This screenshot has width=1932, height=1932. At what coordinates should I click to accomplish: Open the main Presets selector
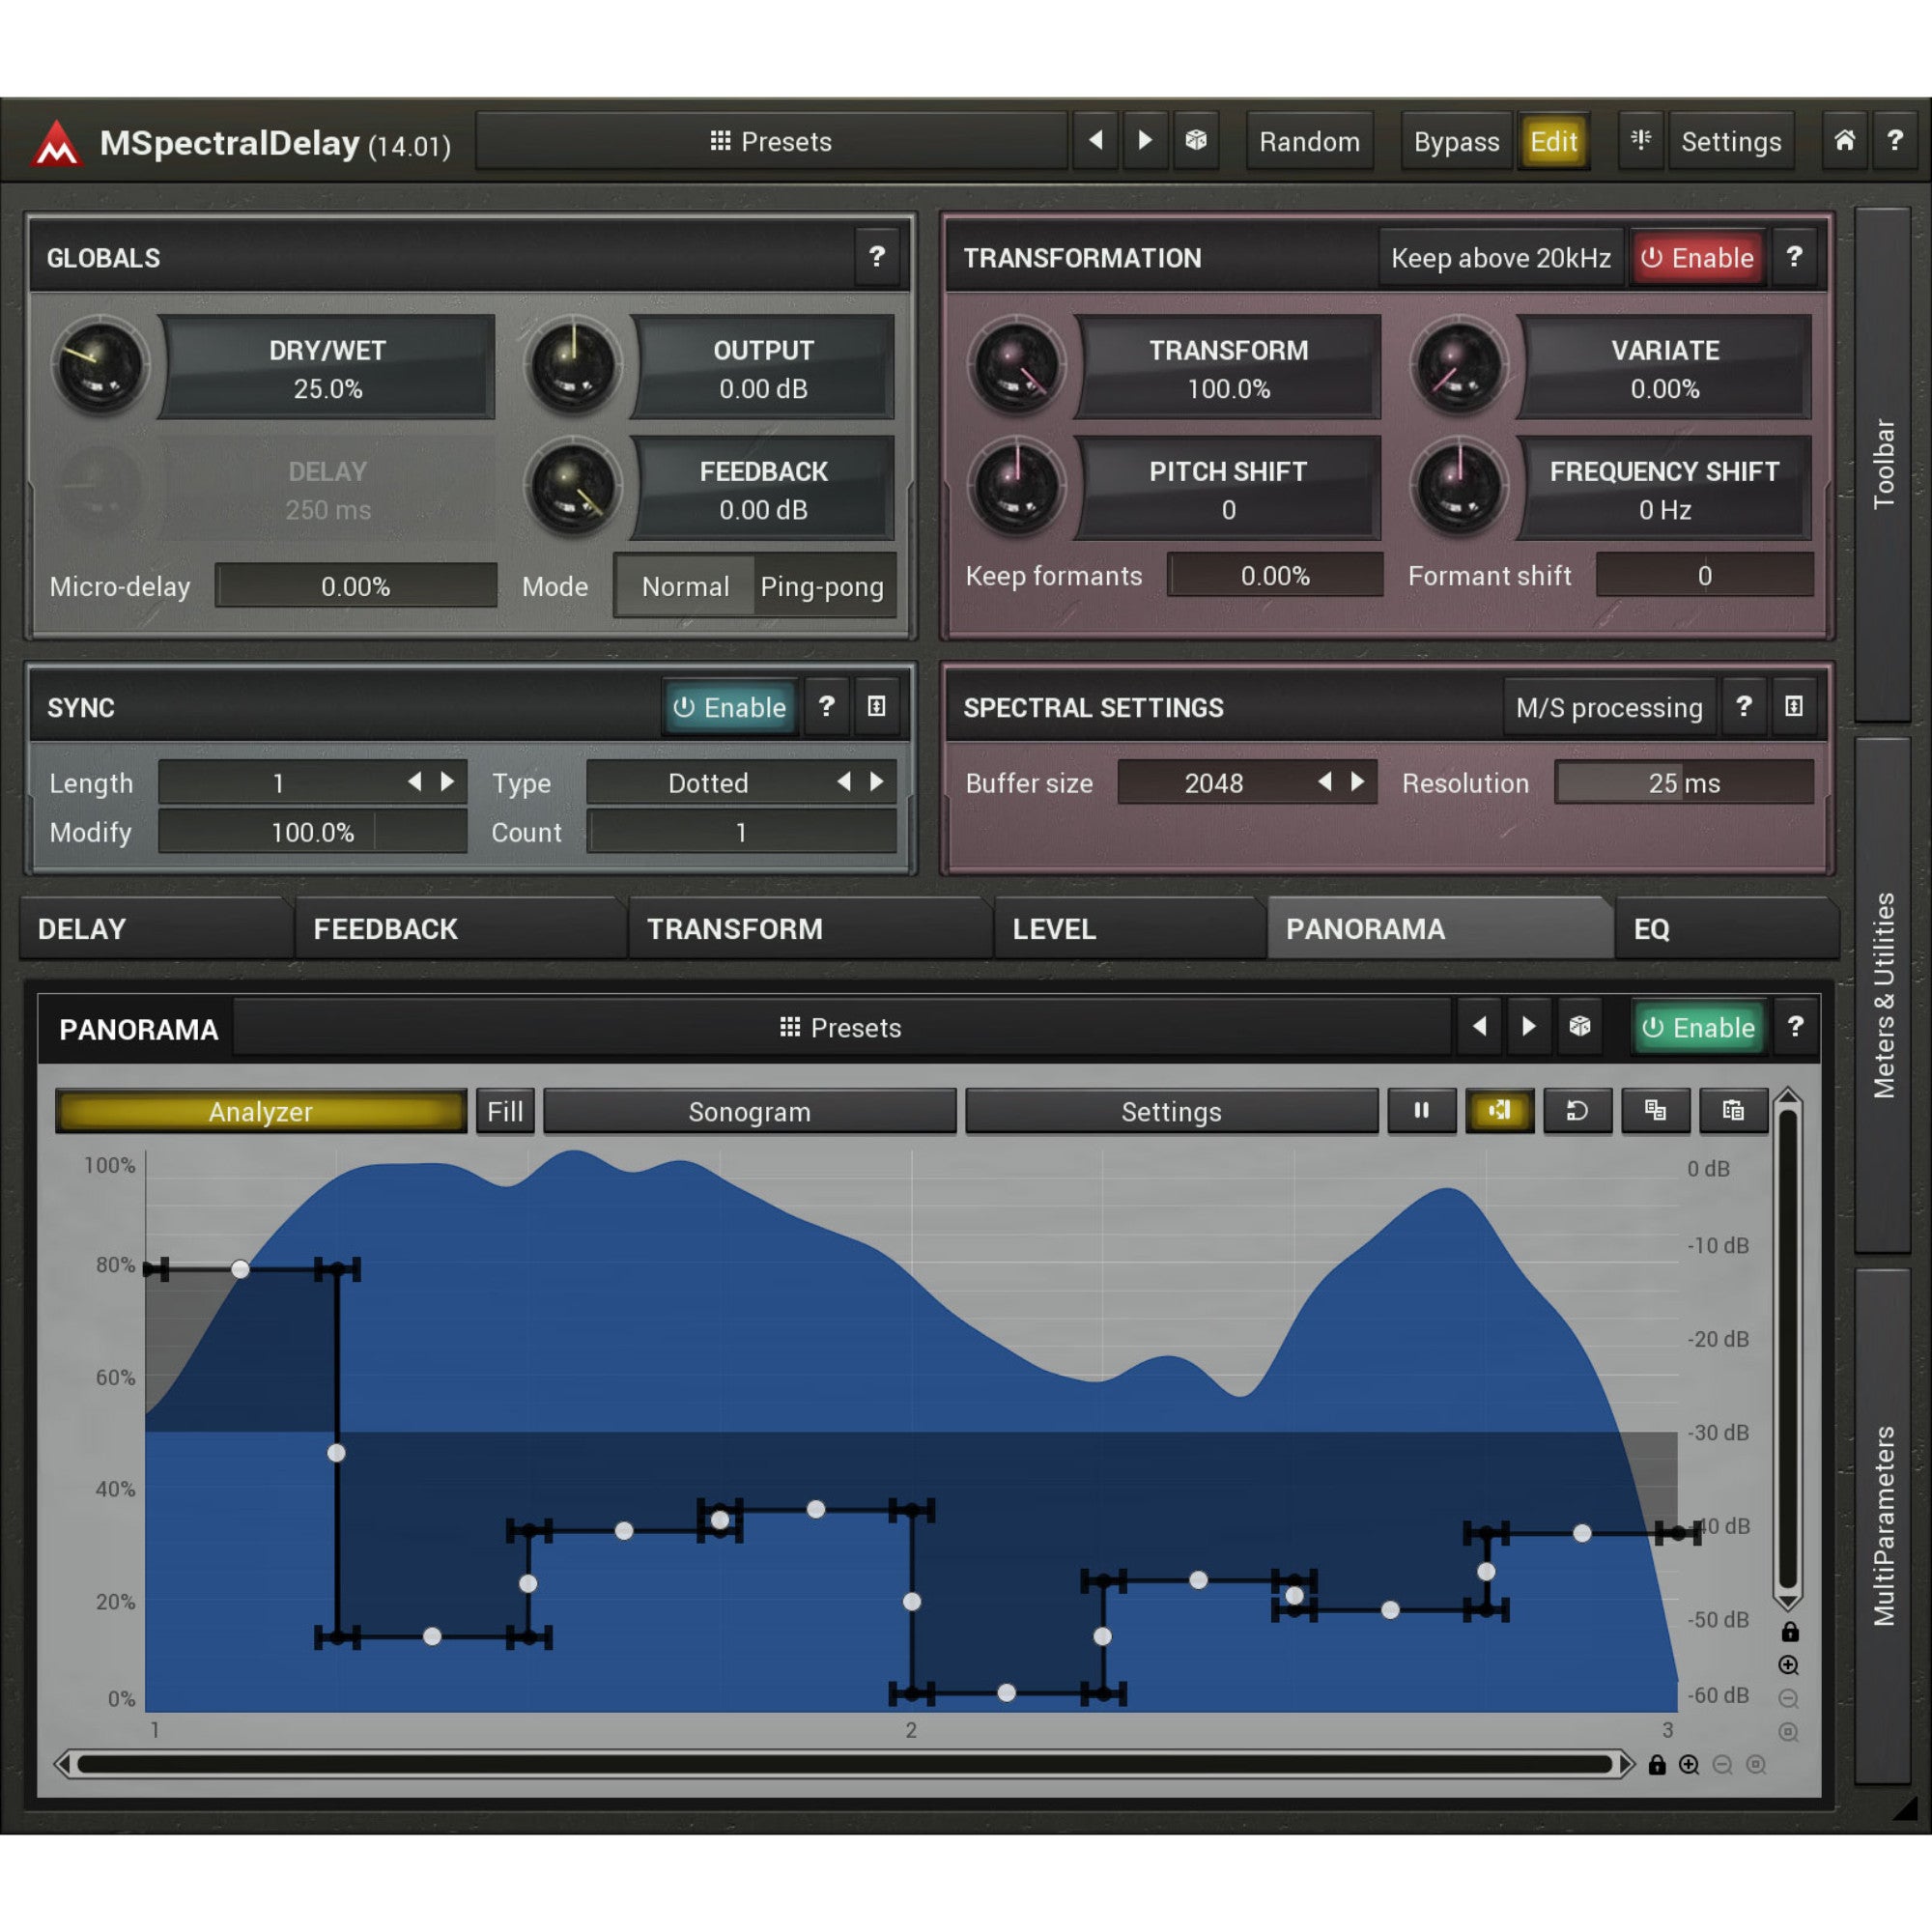pos(771,141)
